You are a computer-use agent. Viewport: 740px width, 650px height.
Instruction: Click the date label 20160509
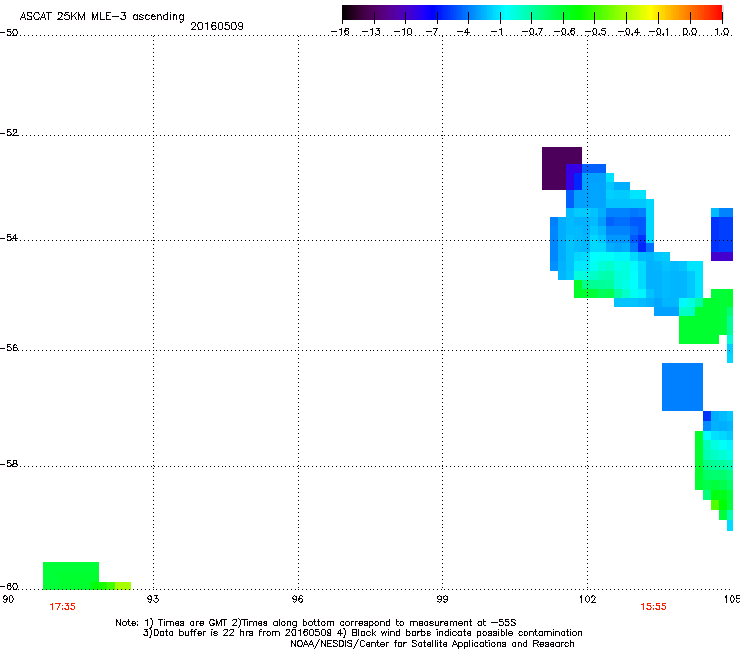click(x=217, y=26)
